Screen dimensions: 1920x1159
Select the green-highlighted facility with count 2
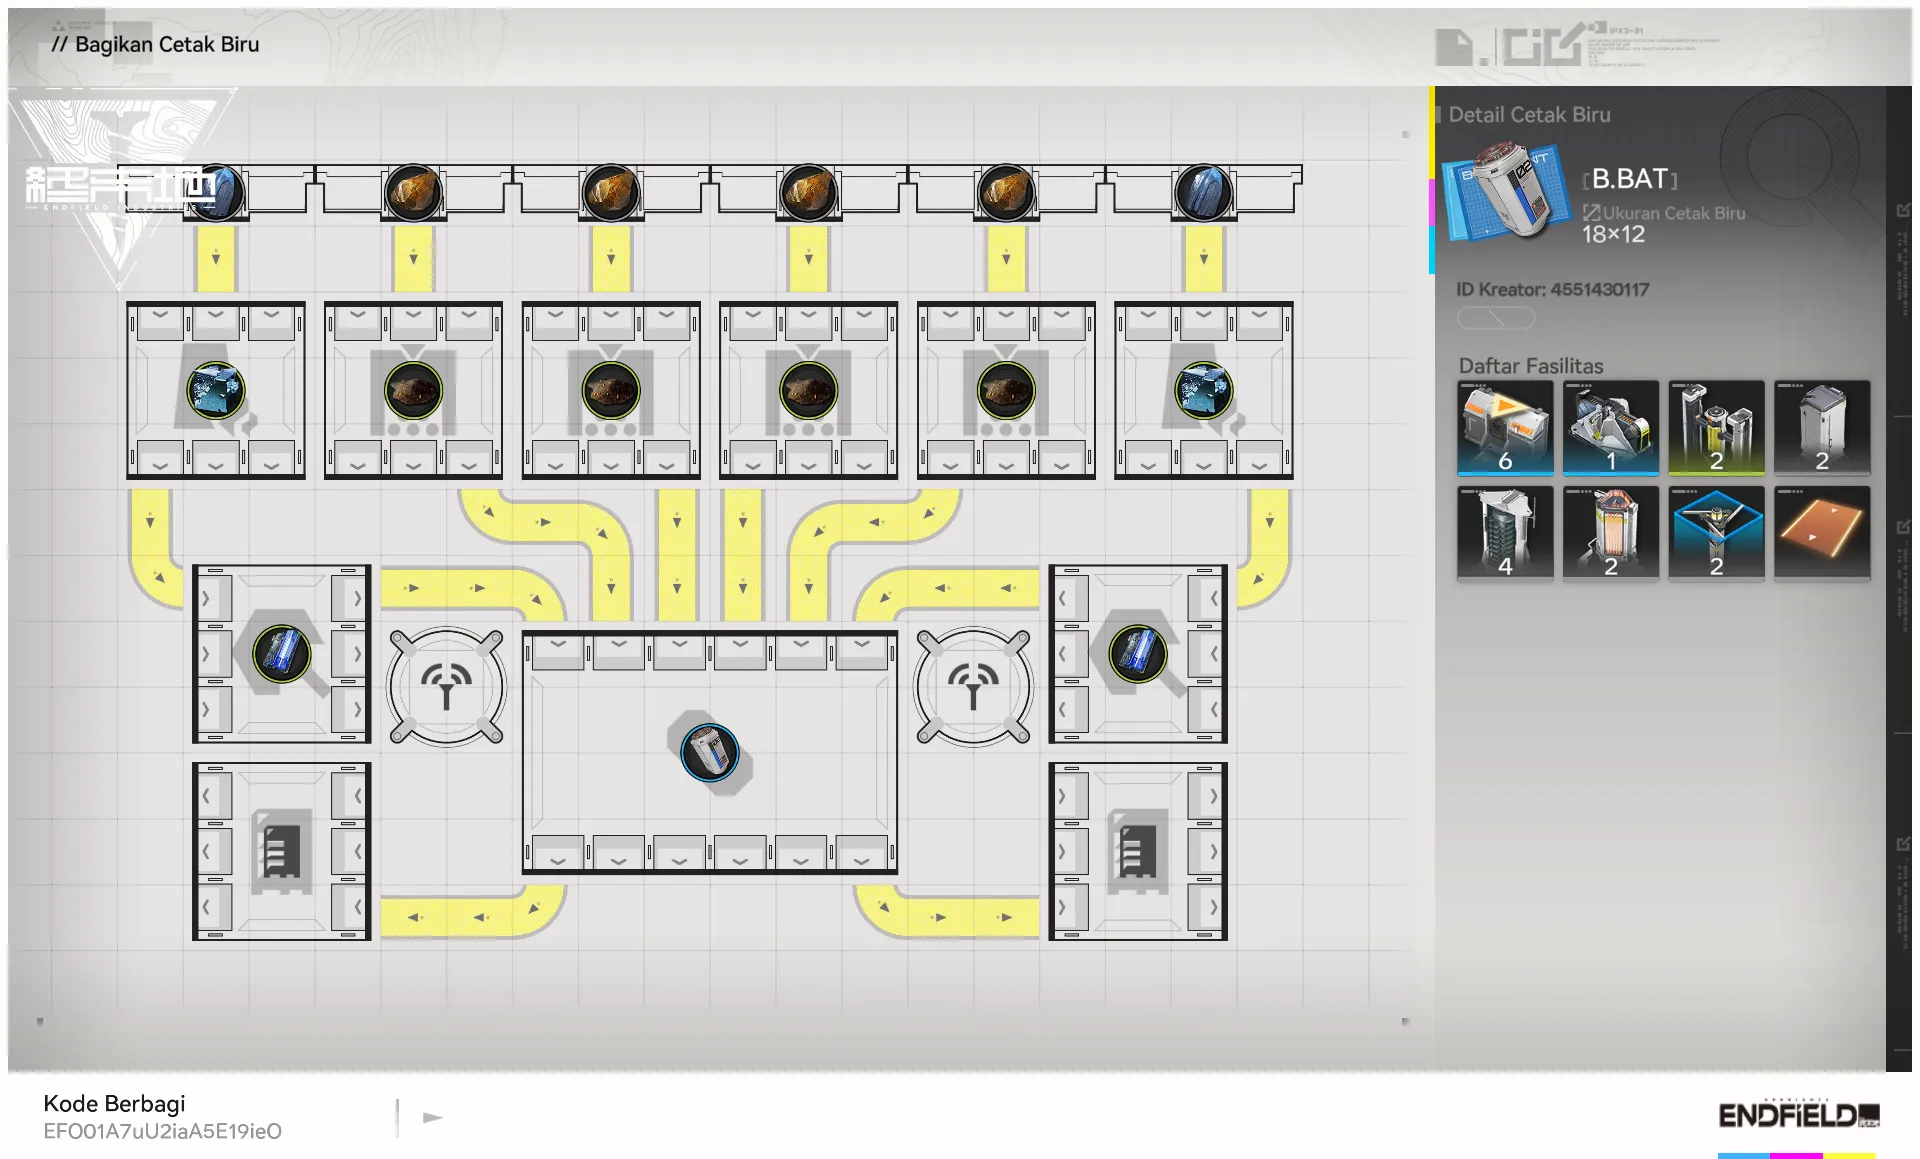[x=1716, y=427]
